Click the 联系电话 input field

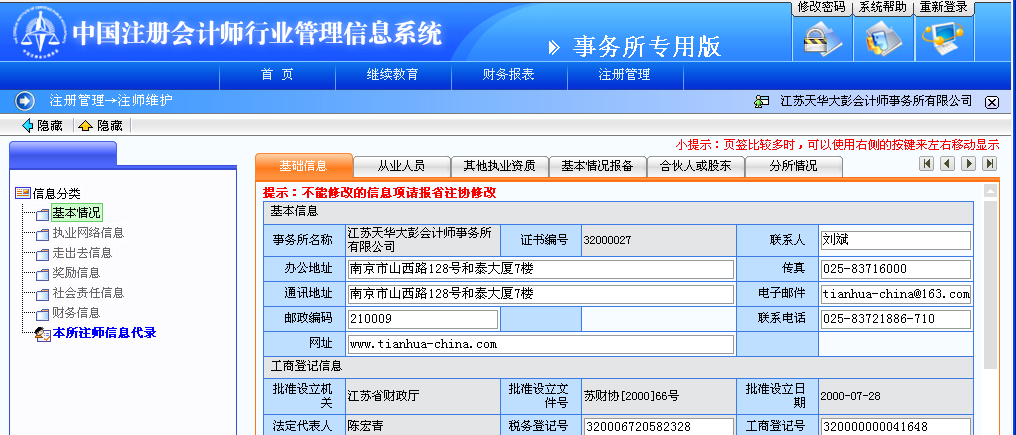coord(895,320)
